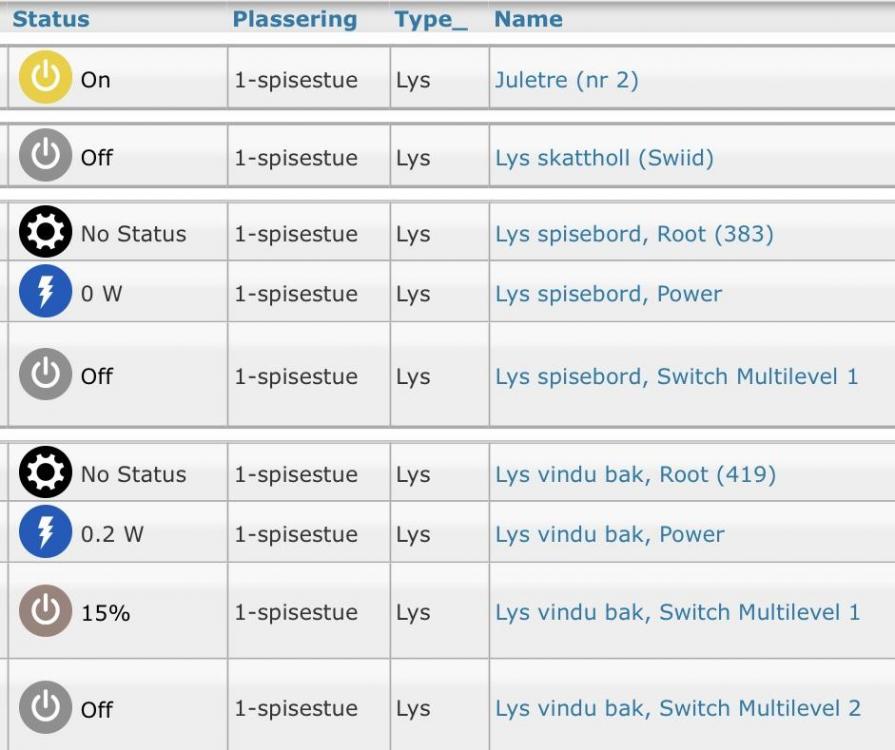Open the Lys skattholl (Swiid) link

pyautogui.click(x=604, y=157)
